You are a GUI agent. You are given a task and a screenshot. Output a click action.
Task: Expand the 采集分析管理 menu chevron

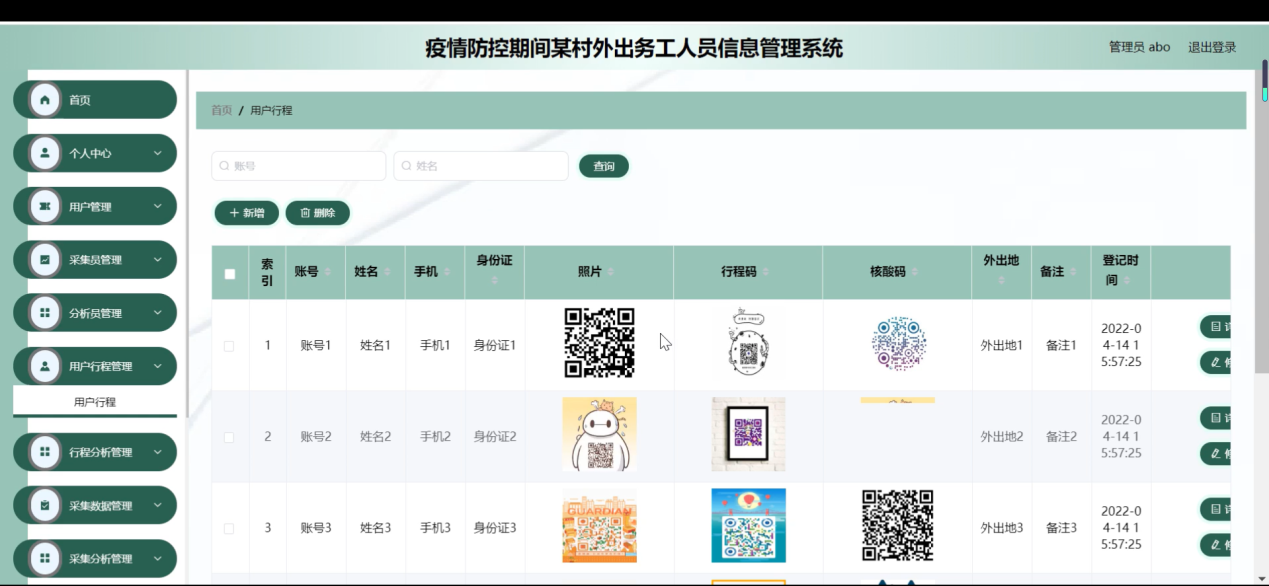[x=157, y=558]
